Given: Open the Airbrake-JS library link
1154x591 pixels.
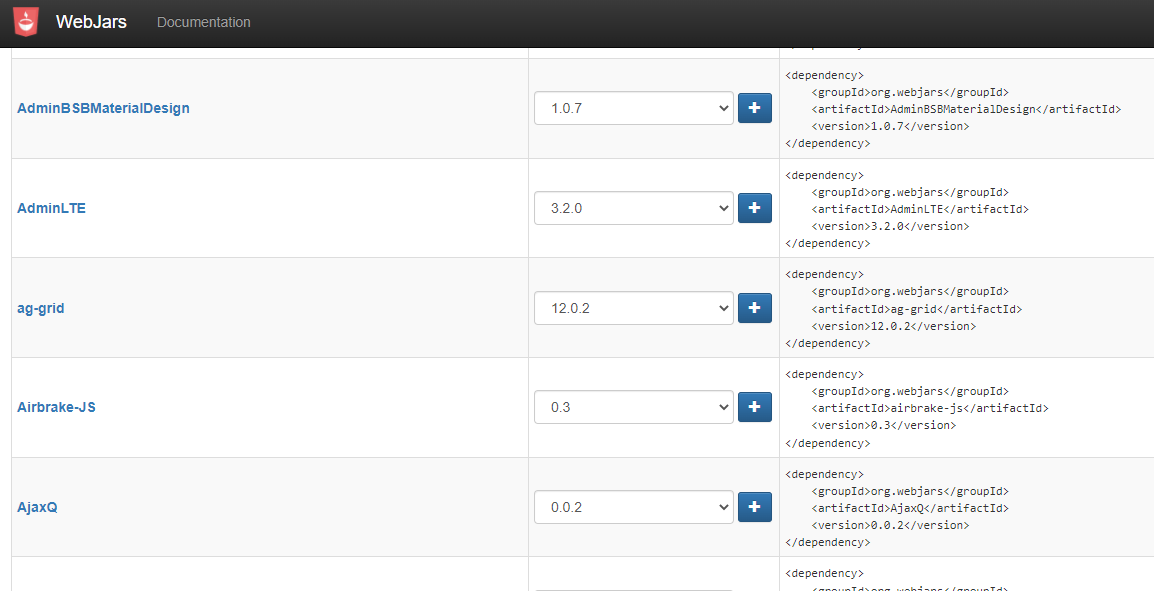Looking at the screenshot, I should click(x=56, y=407).
